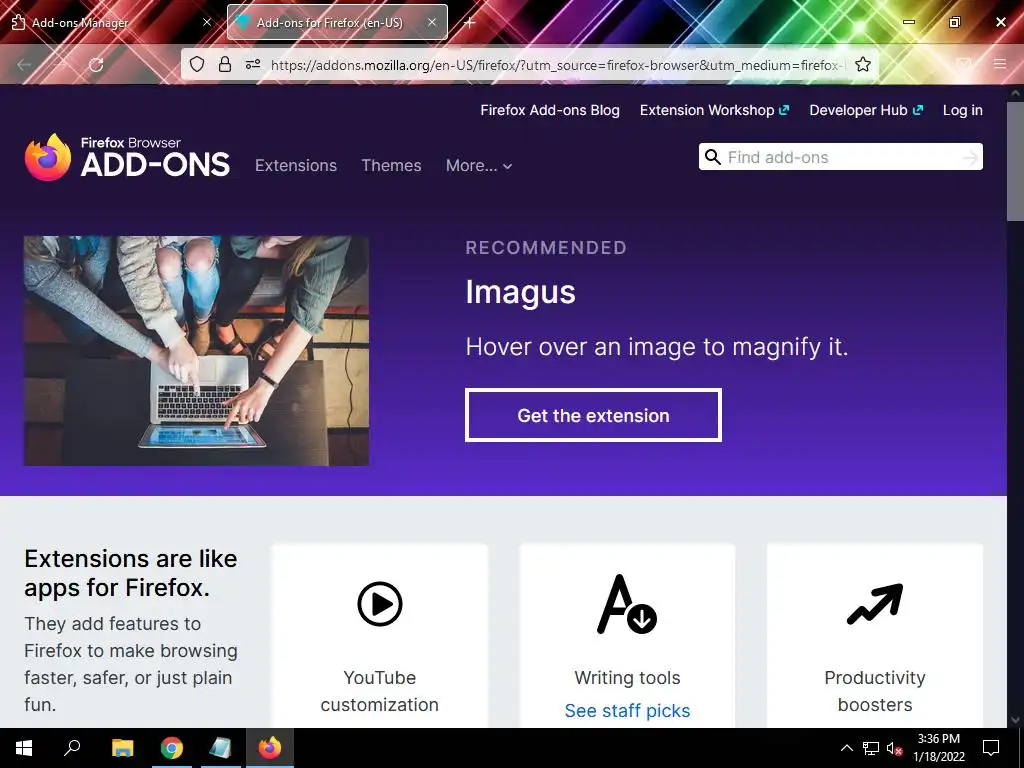Click the Productivity boosters arrow icon
The width and height of the screenshot is (1024, 768).
(x=874, y=604)
